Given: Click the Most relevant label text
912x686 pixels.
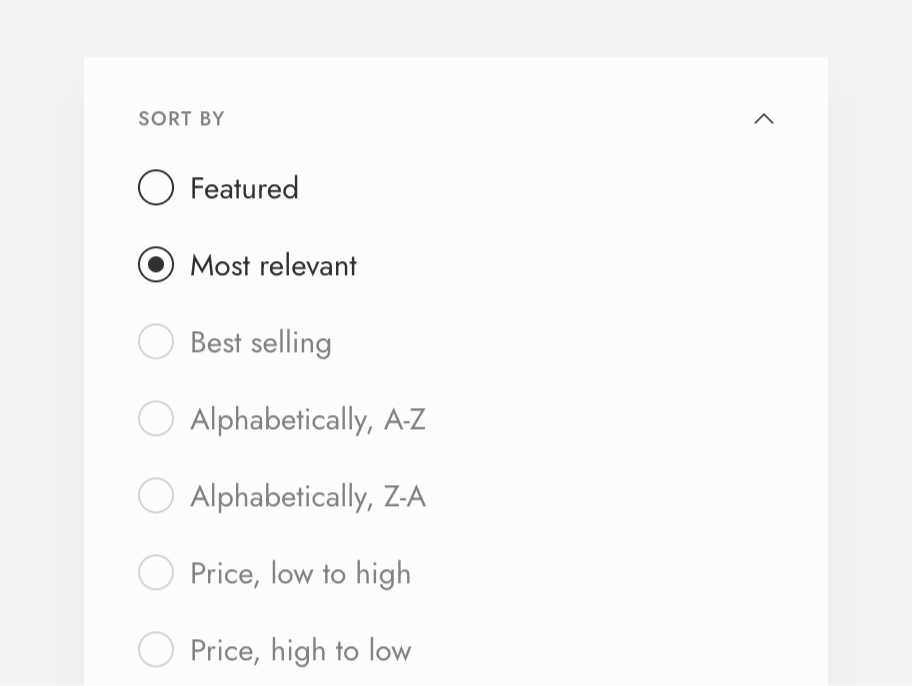Looking at the screenshot, I should pos(273,265).
